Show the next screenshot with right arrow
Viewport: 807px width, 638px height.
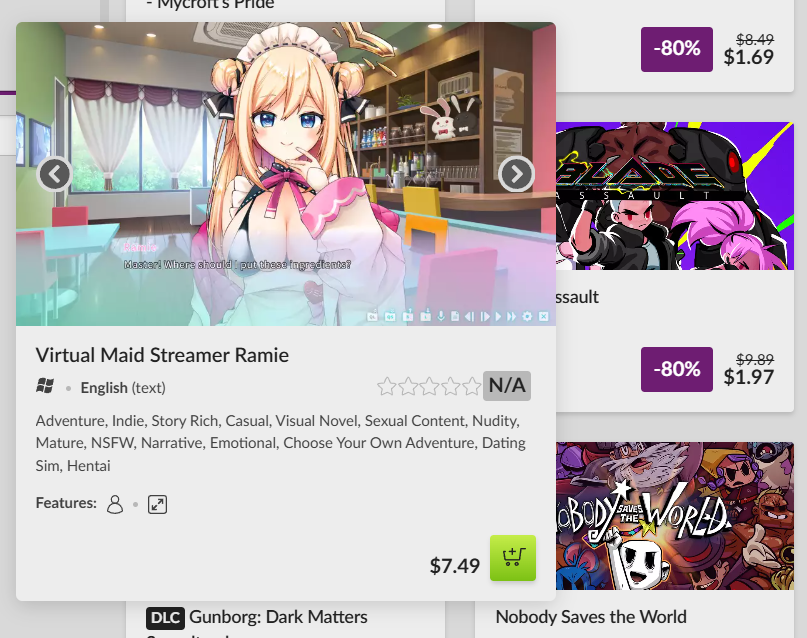click(516, 175)
